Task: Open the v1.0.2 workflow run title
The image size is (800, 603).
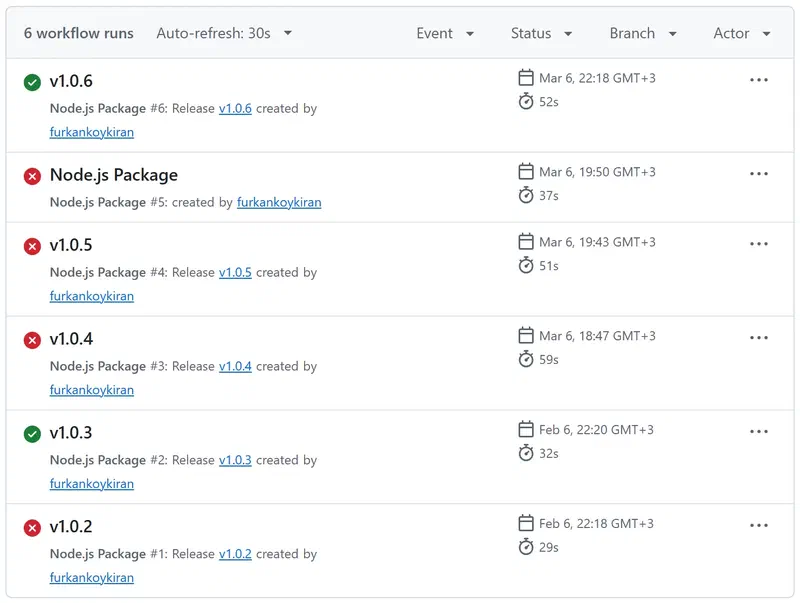Action: [71, 526]
